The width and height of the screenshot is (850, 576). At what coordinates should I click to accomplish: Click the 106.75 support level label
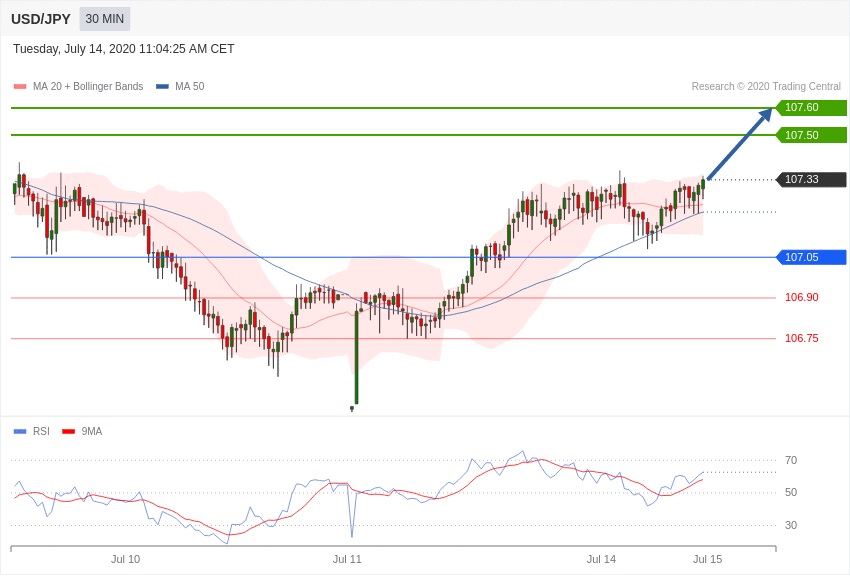click(x=801, y=338)
